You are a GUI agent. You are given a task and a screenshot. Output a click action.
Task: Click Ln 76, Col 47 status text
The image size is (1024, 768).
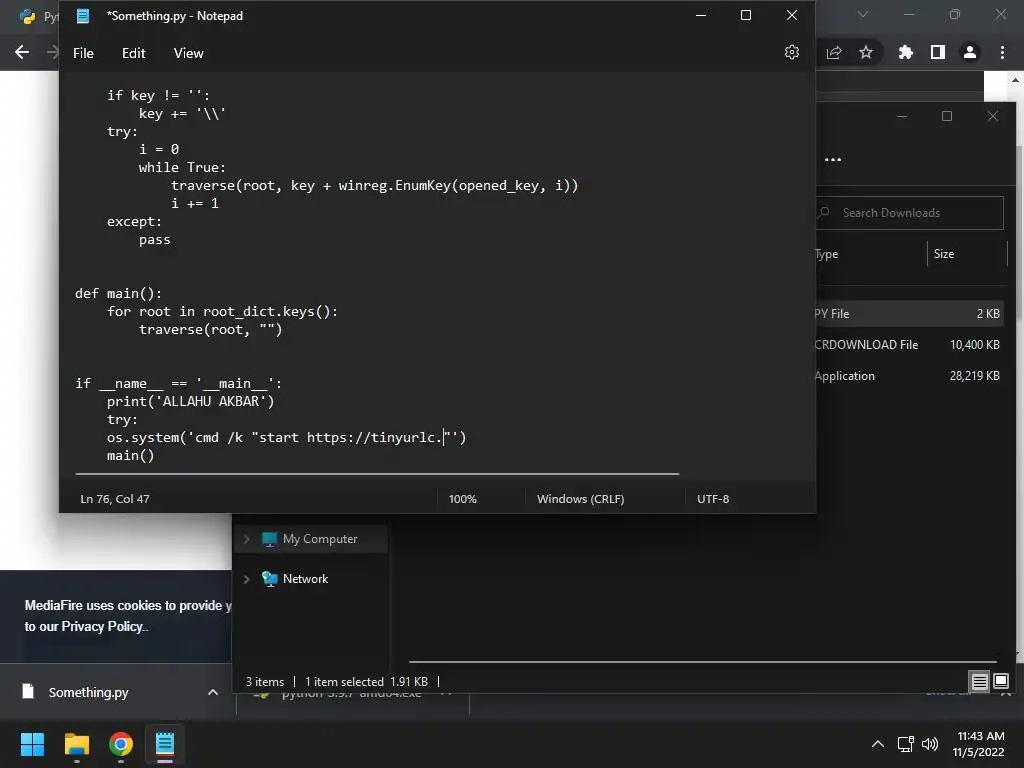[x=115, y=499]
